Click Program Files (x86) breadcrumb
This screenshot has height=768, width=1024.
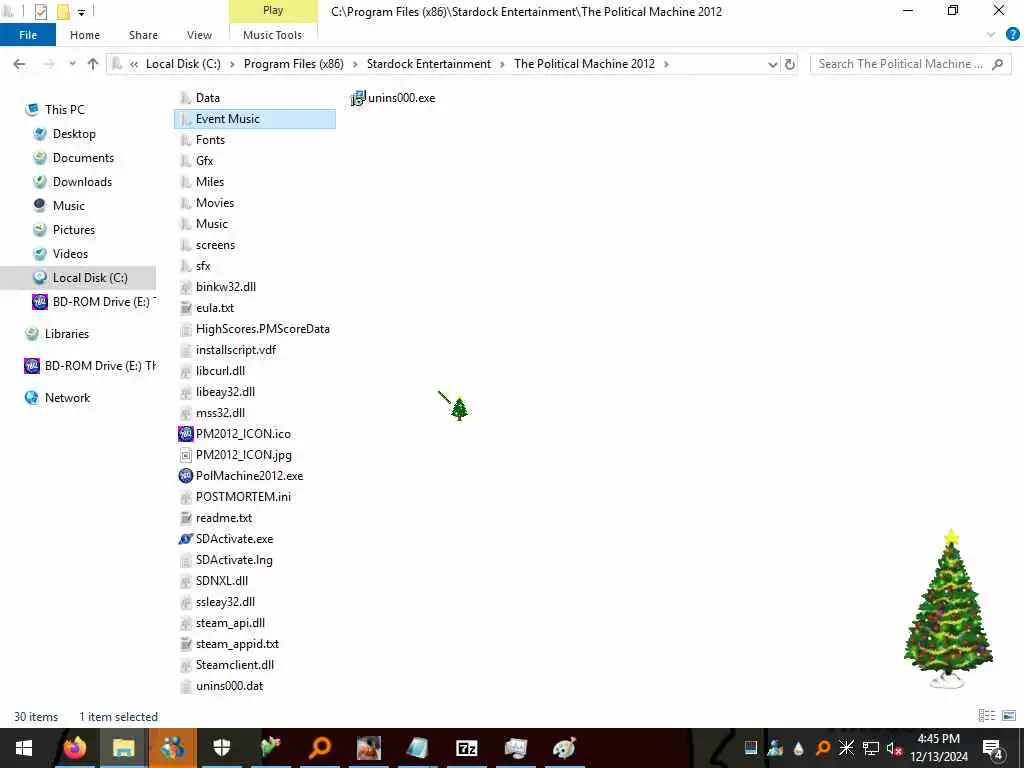[294, 64]
